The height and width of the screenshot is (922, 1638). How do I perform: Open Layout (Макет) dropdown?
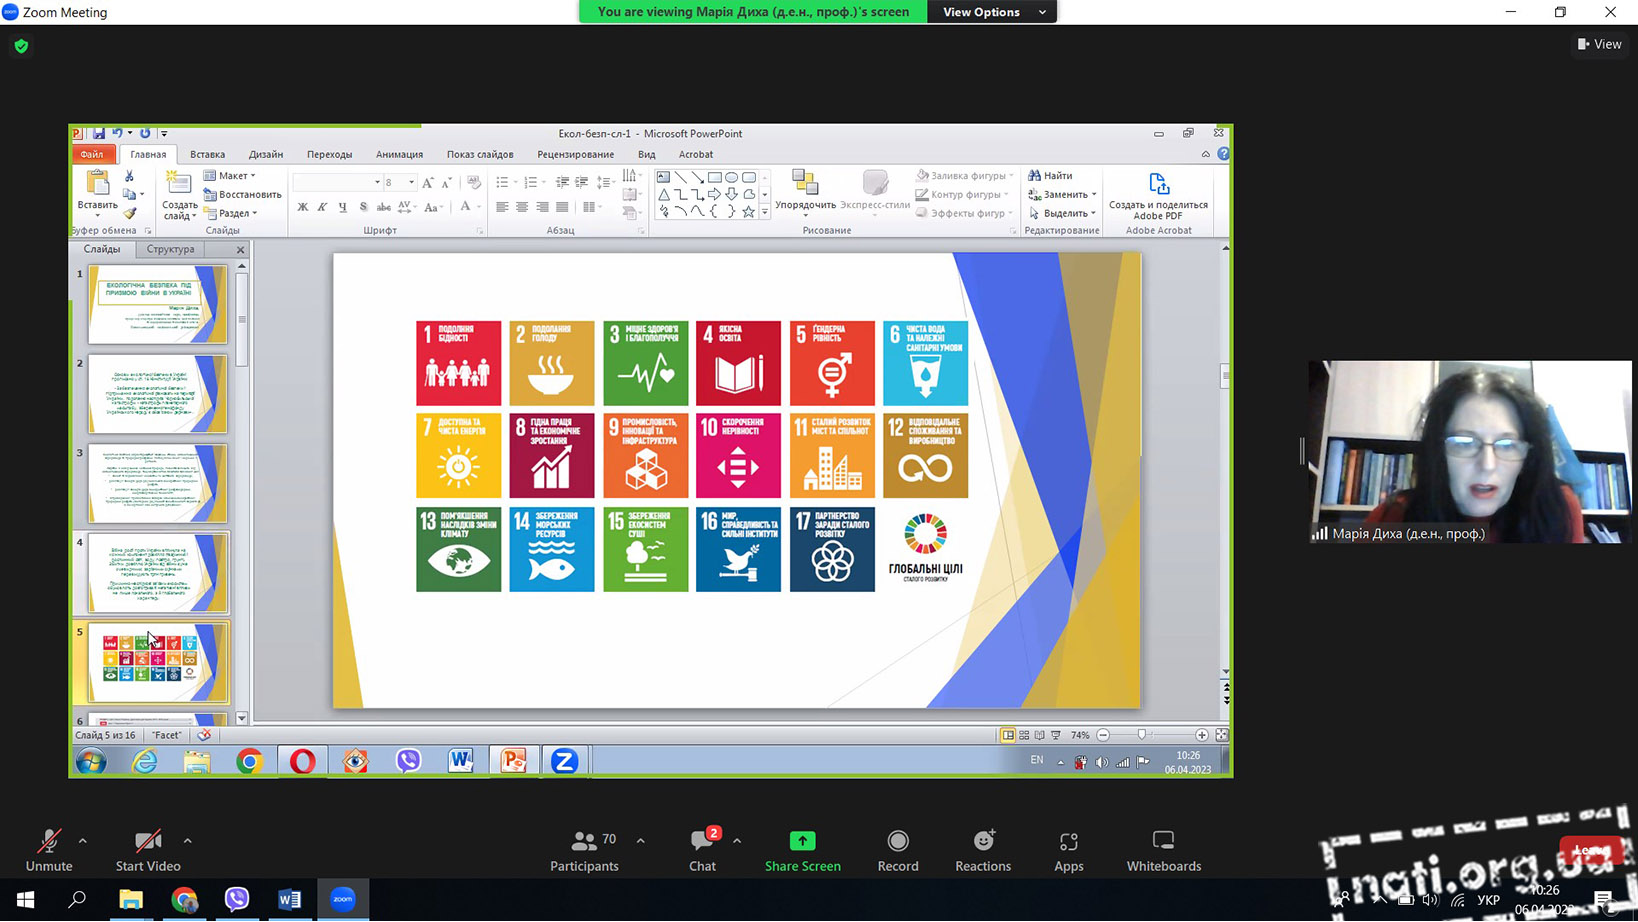pyautogui.click(x=230, y=175)
